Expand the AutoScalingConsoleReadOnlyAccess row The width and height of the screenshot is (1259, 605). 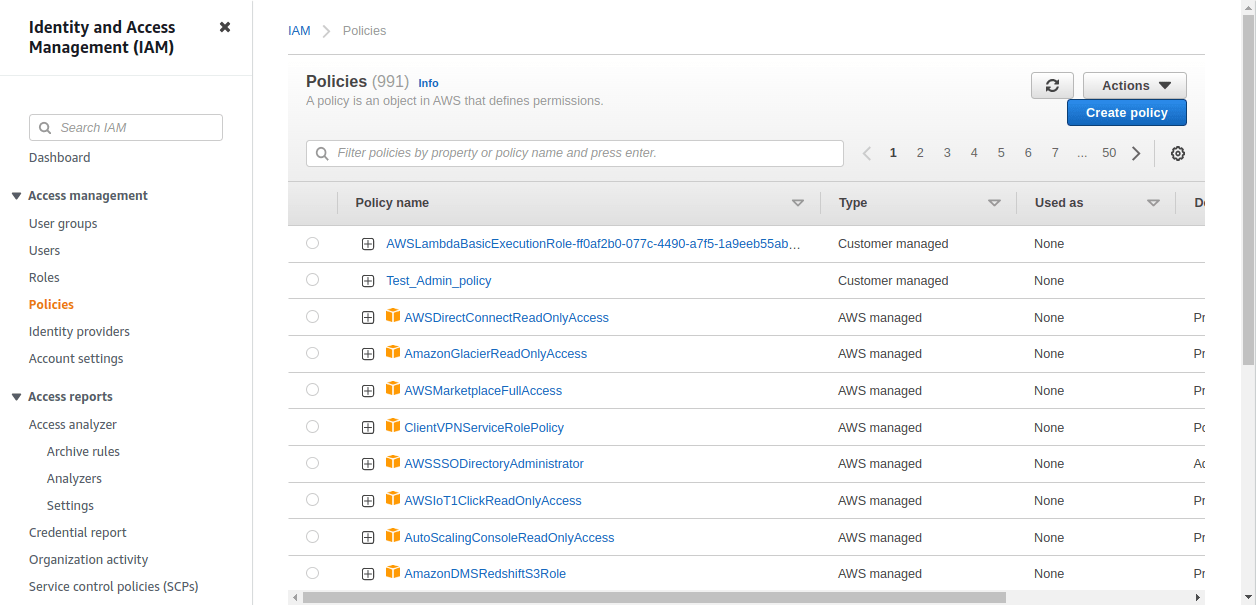point(368,538)
